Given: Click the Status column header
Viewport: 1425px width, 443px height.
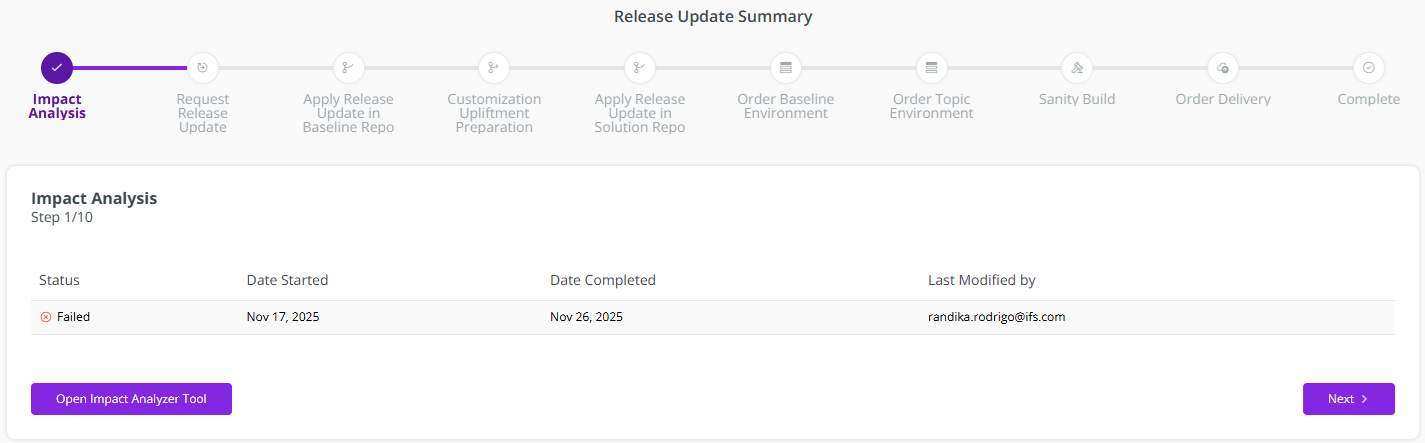Looking at the screenshot, I should (59, 280).
